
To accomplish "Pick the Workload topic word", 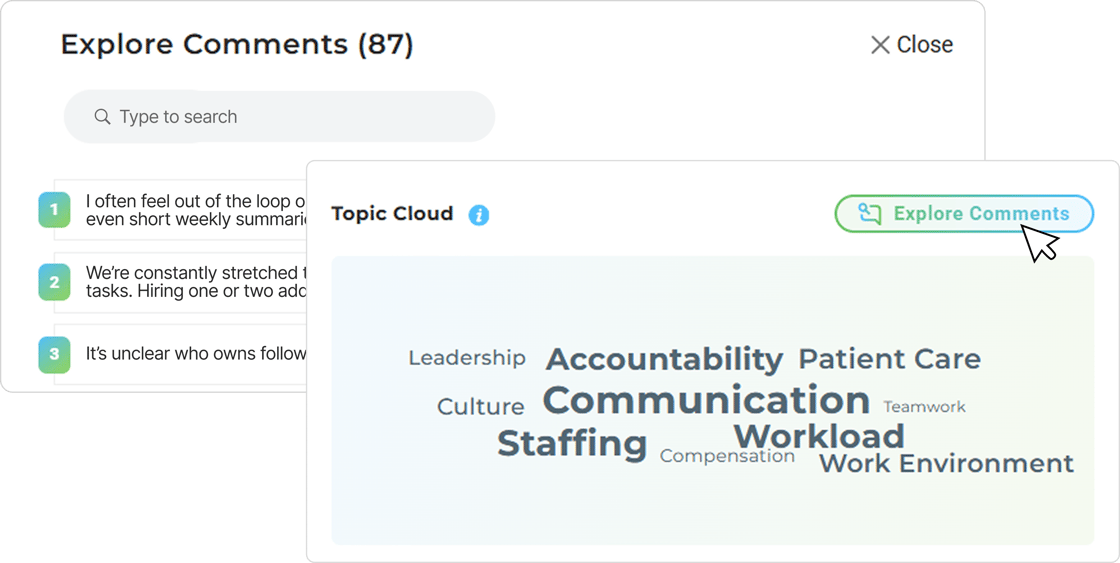I will pyautogui.click(x=819, y=436).
